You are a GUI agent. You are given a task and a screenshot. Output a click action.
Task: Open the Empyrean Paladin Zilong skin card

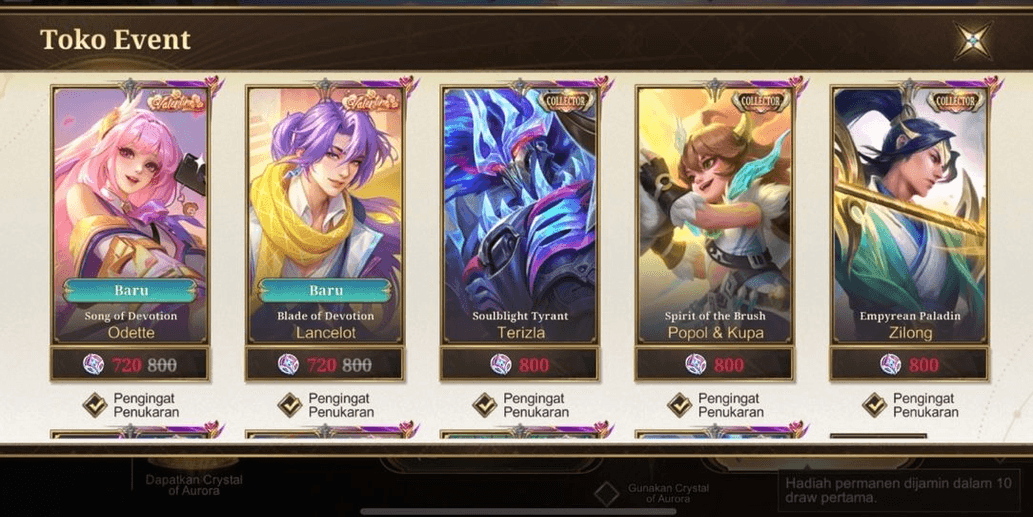pyautogui.click(x=910, y=215)
